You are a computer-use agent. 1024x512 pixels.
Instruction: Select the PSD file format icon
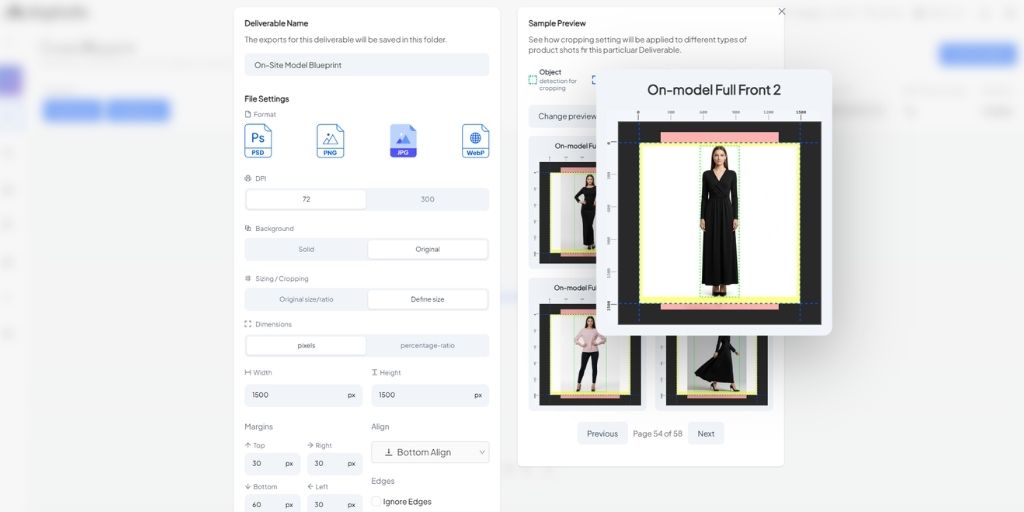click(258, 141)
